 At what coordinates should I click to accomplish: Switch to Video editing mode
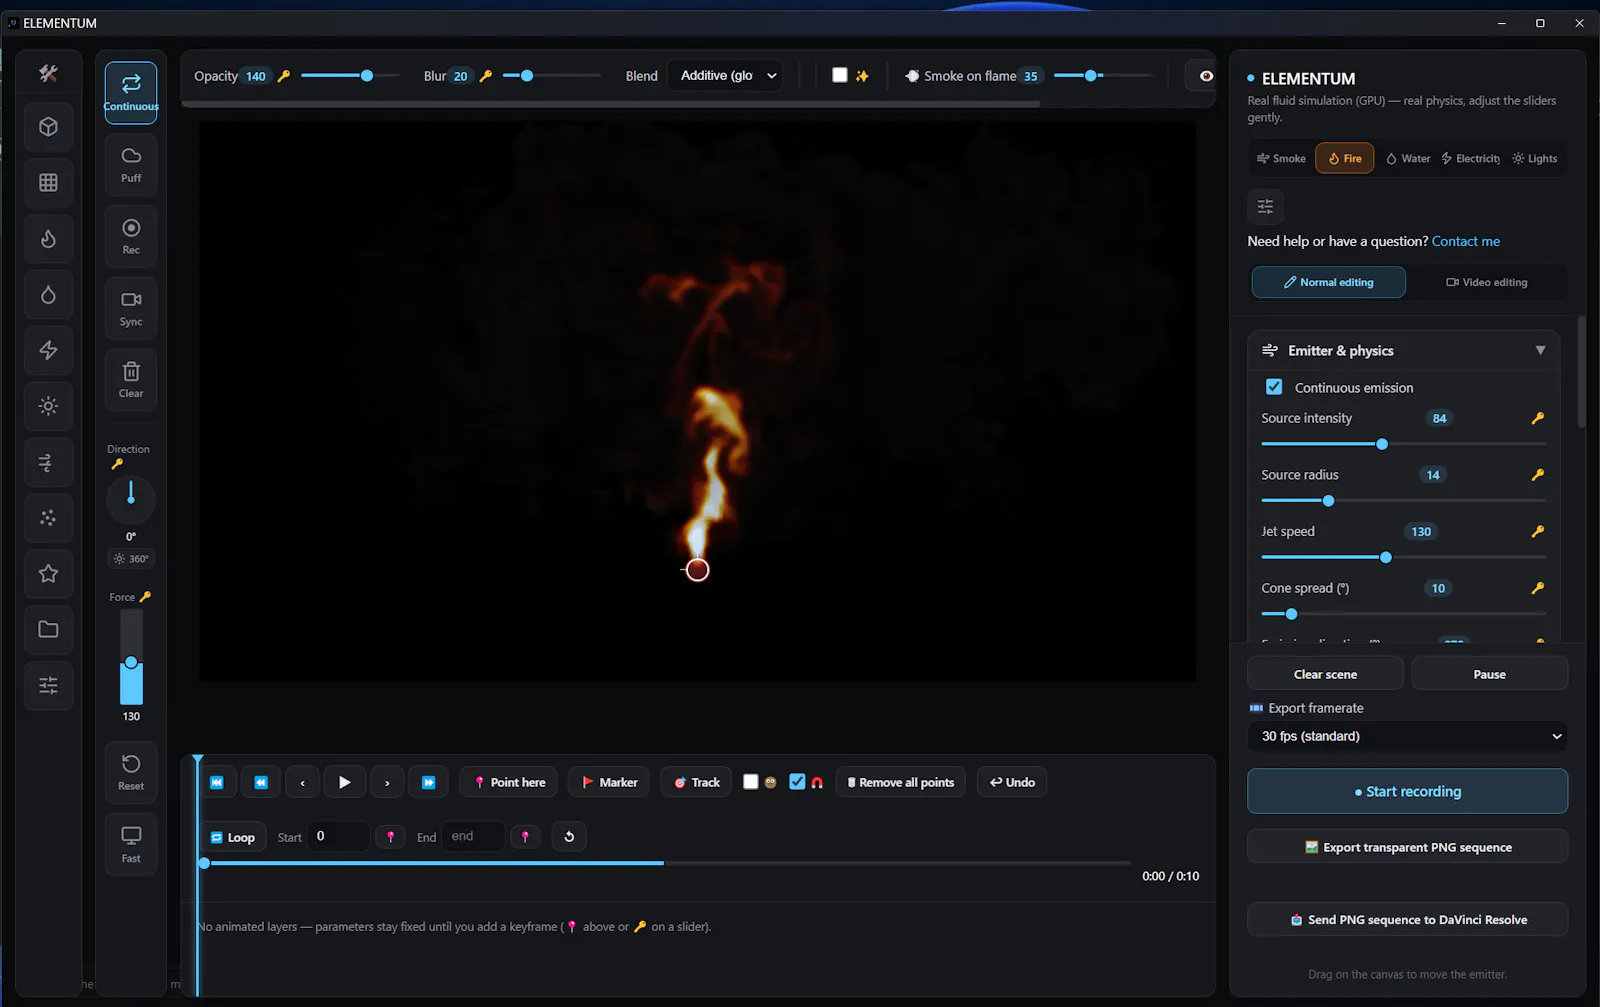[x=1486, y=282]
